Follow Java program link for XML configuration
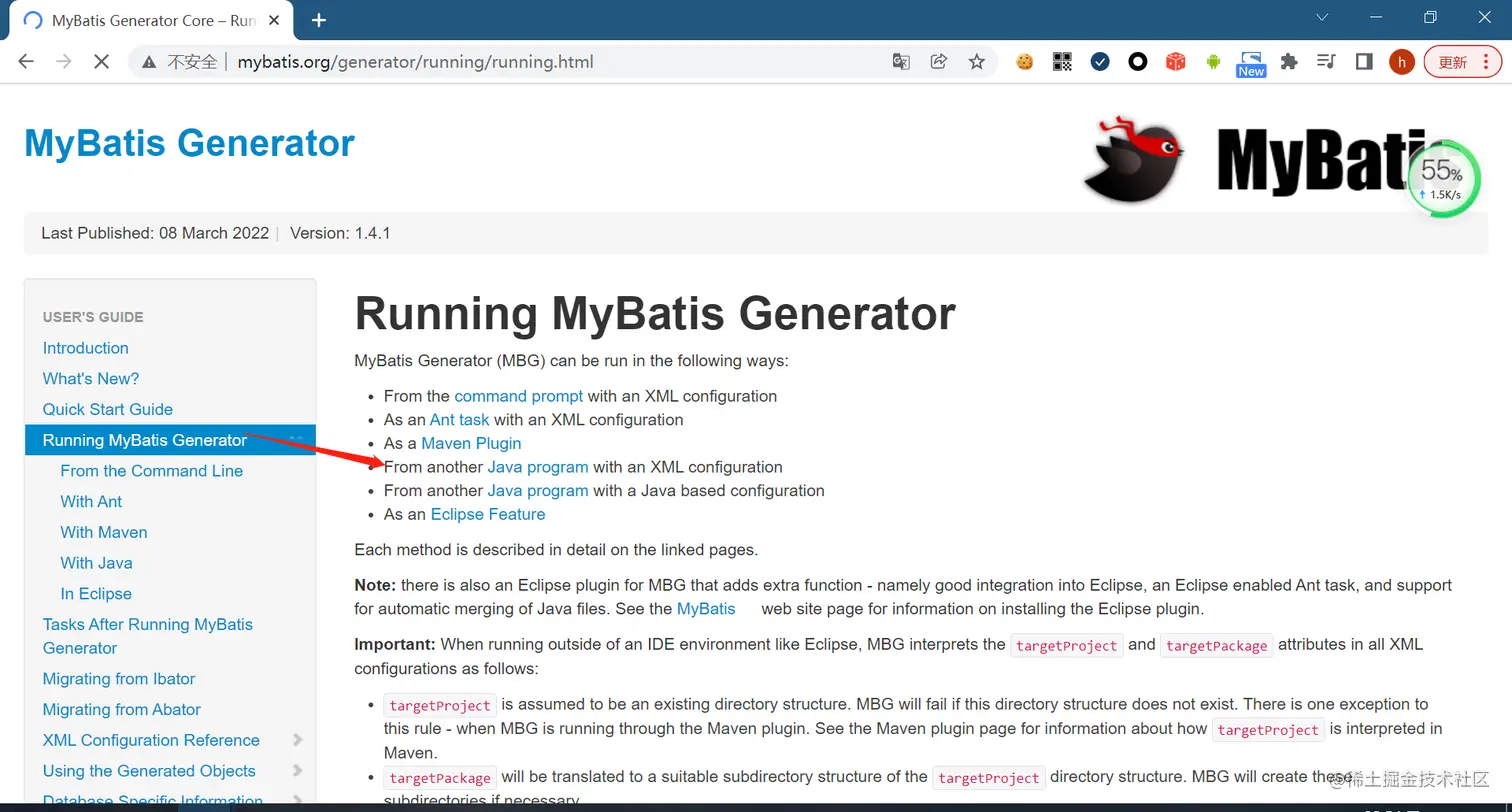The width and height of the screenshot is (1512, 812). click(538, 467)
